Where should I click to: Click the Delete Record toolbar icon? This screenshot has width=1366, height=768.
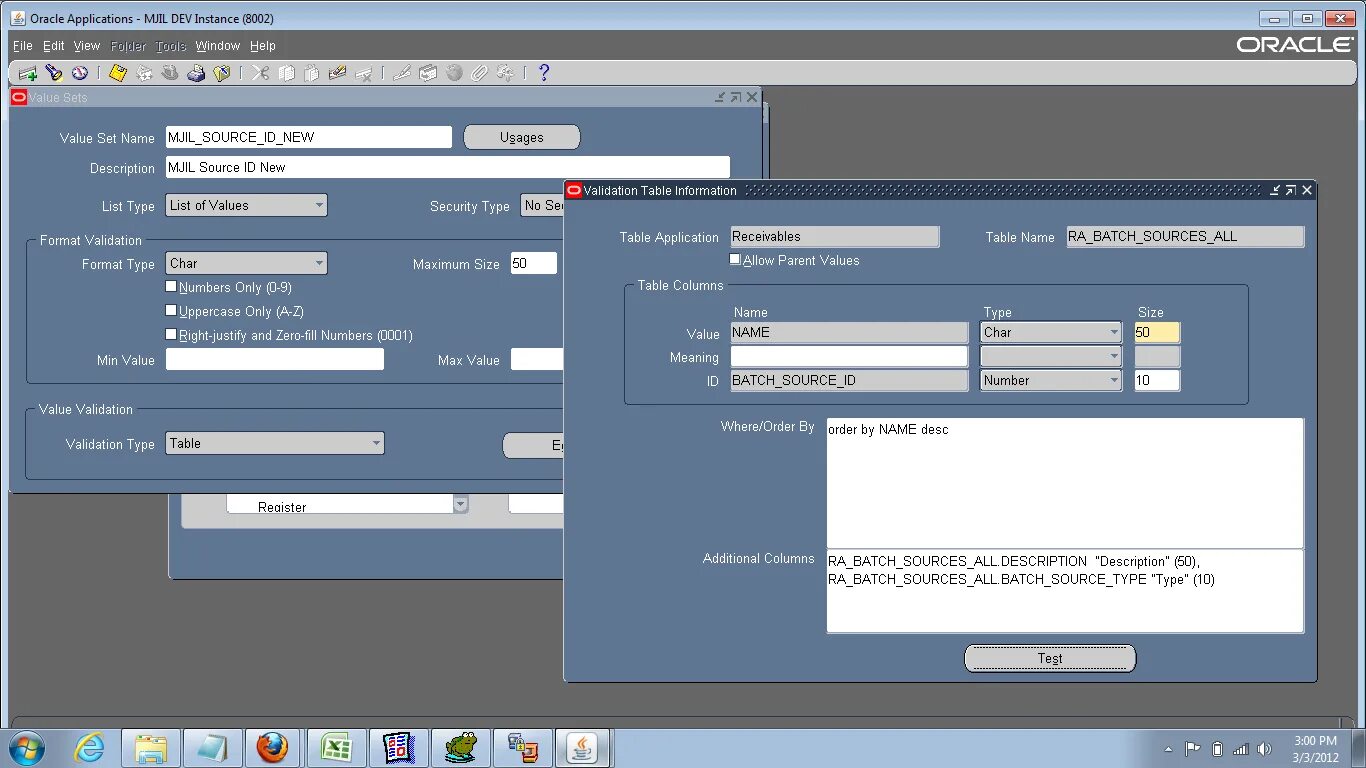(x=364, y=73)
